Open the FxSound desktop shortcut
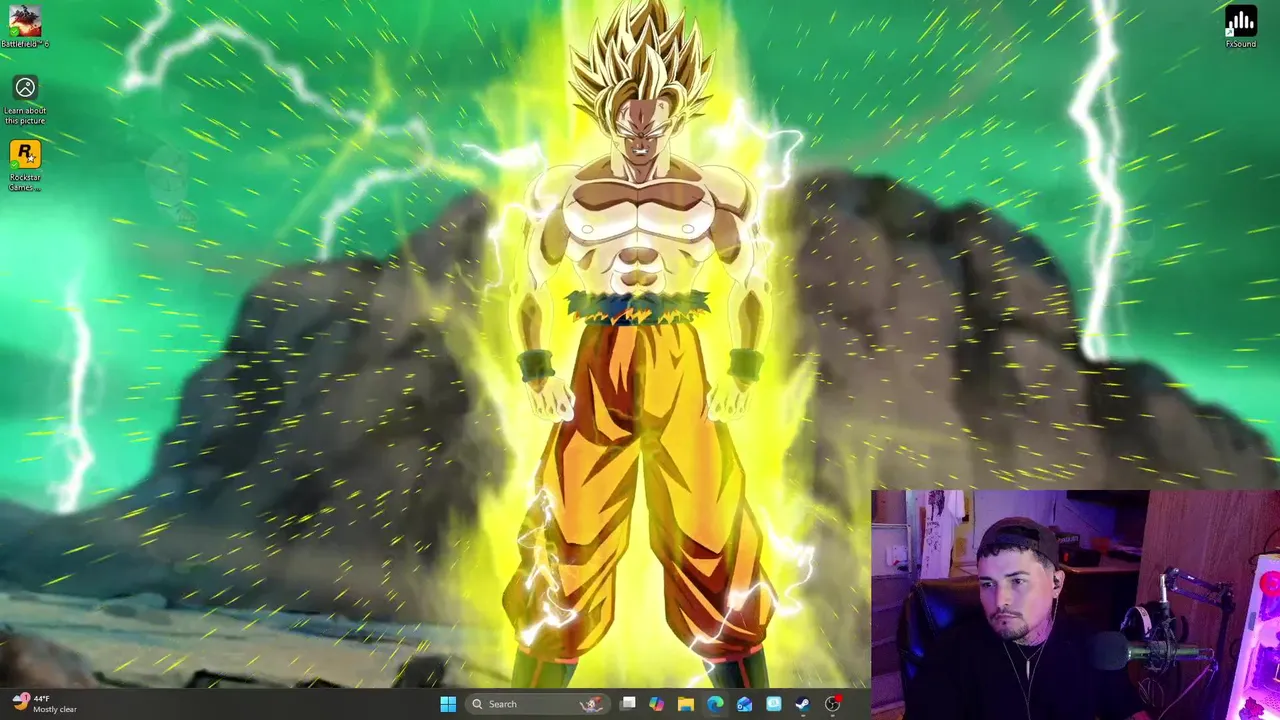Screen dimensions: 1280x720 click(1241, 26)
